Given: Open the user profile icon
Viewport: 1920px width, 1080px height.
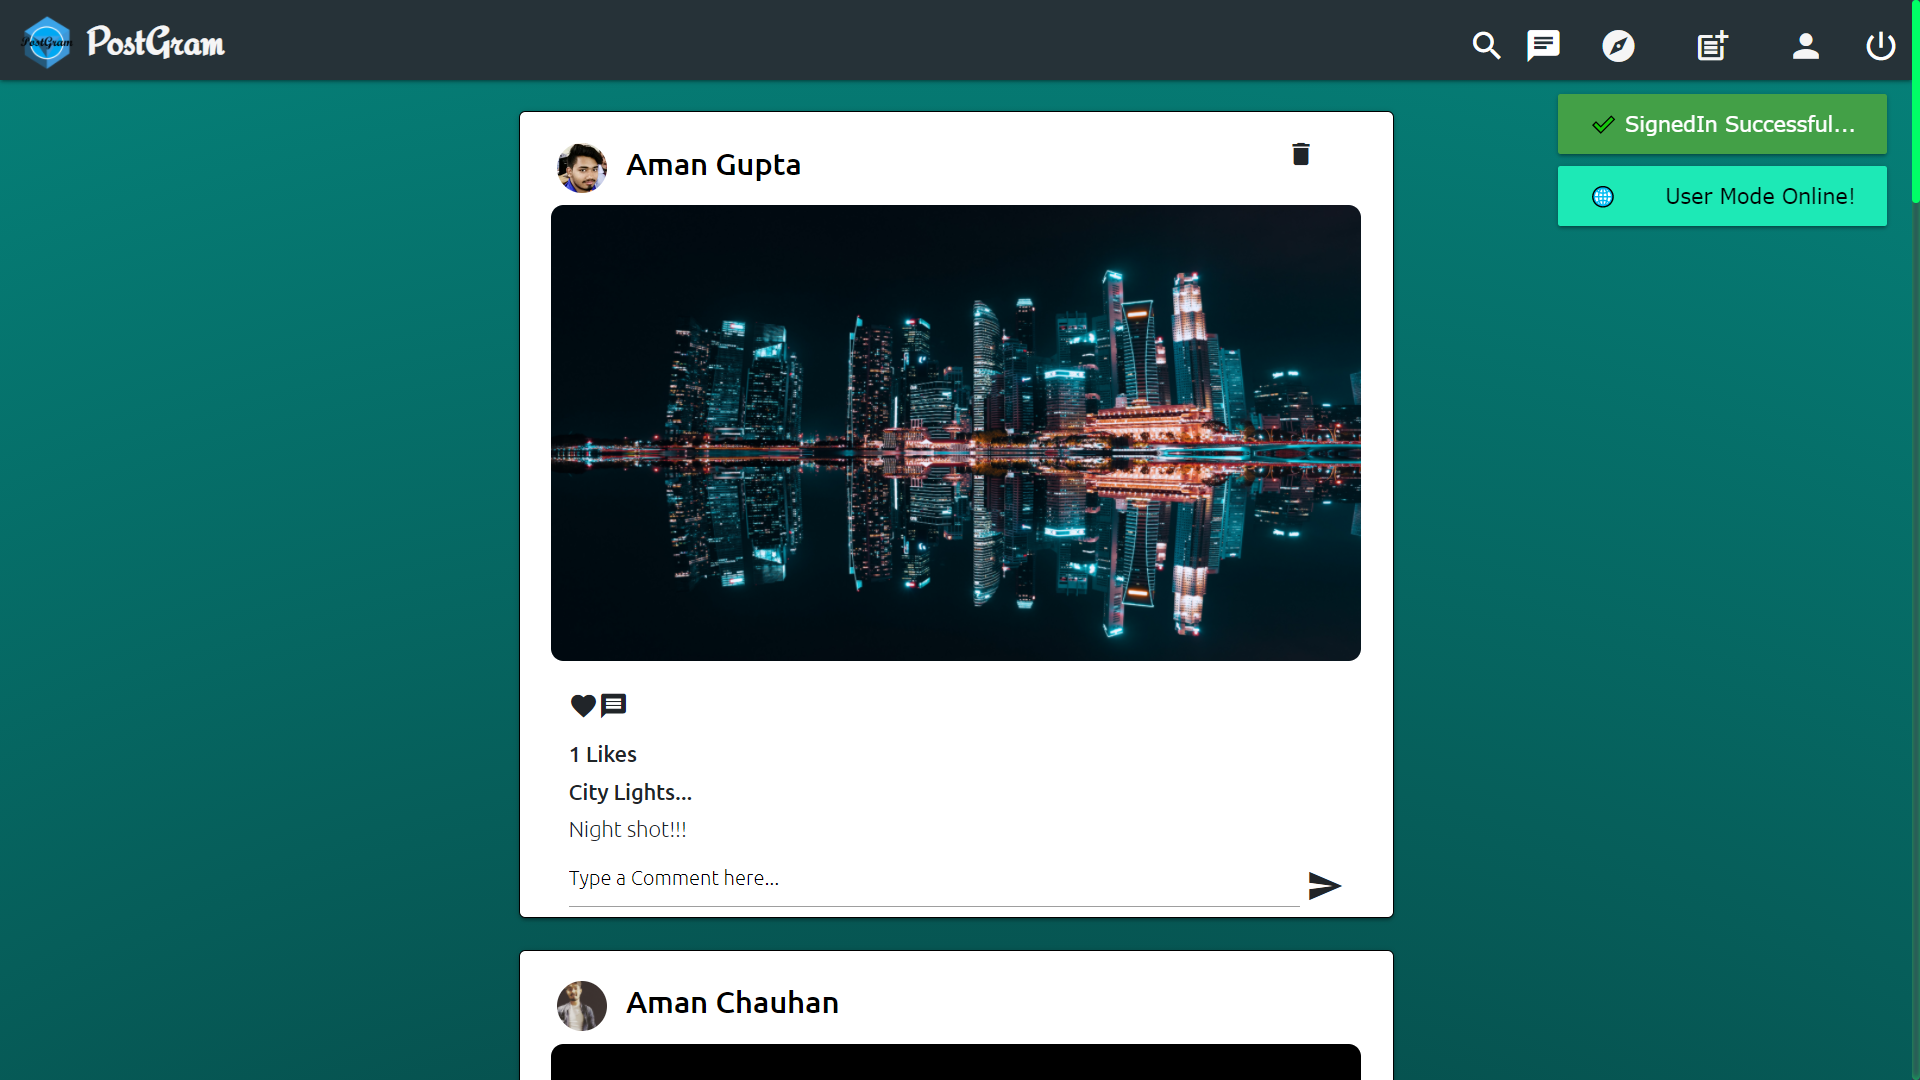Looking at the screenshot, I should click(1805, 46).
